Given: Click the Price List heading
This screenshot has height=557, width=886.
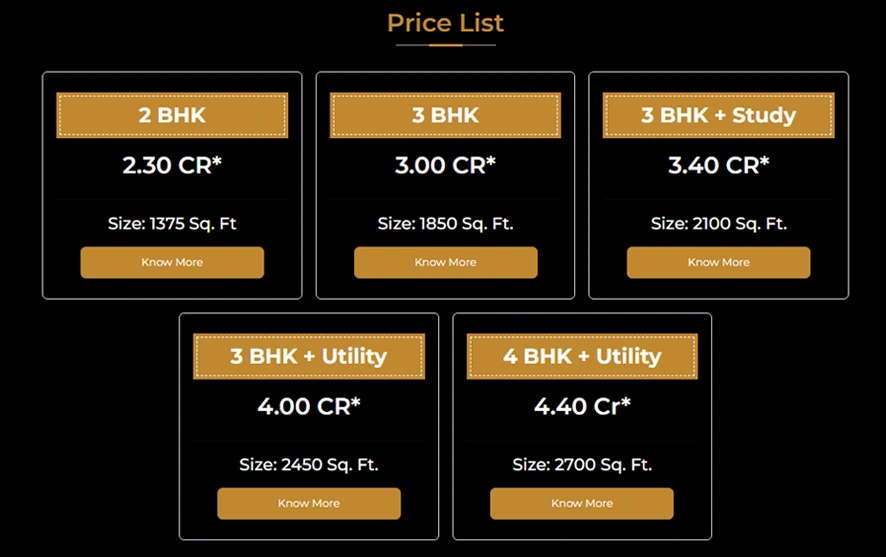Looking at the screenshot, I should pyautogui.click(x=445, y=22).
